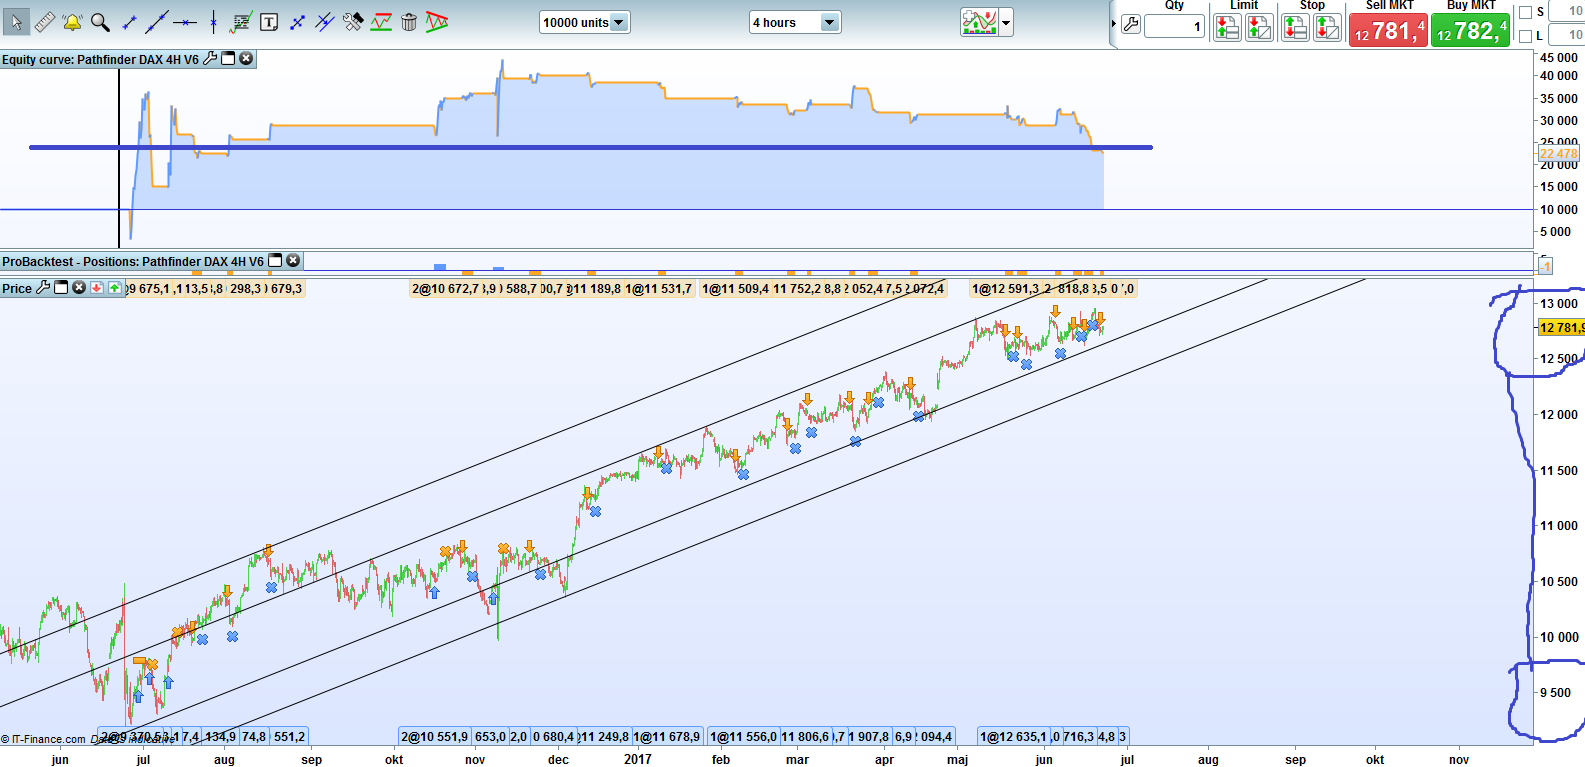Click the Equity curve panel title
Screen dimensions: 1585x767
(100, 60)
